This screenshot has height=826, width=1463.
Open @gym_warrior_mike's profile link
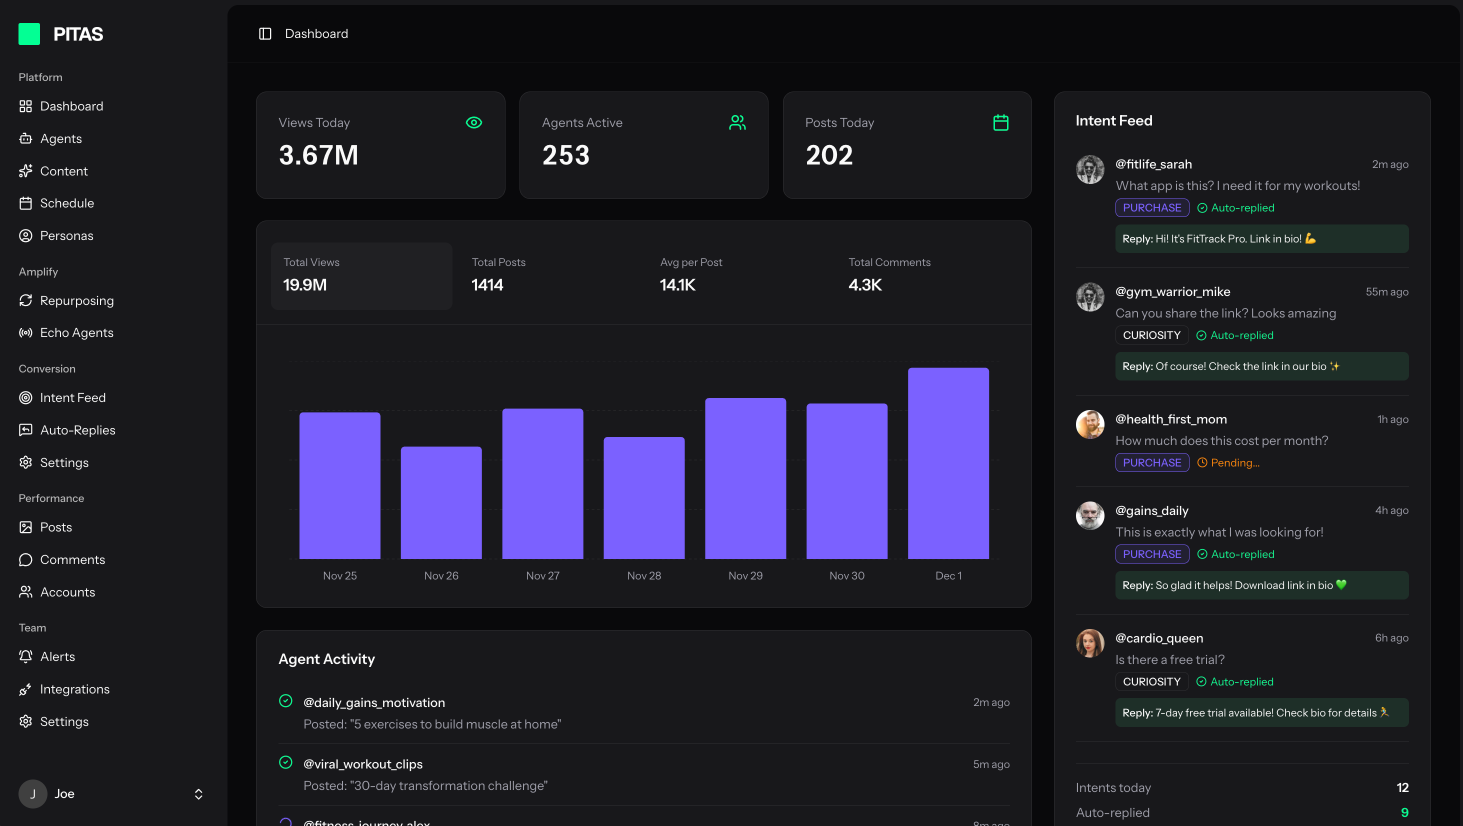coord(1173,291)
